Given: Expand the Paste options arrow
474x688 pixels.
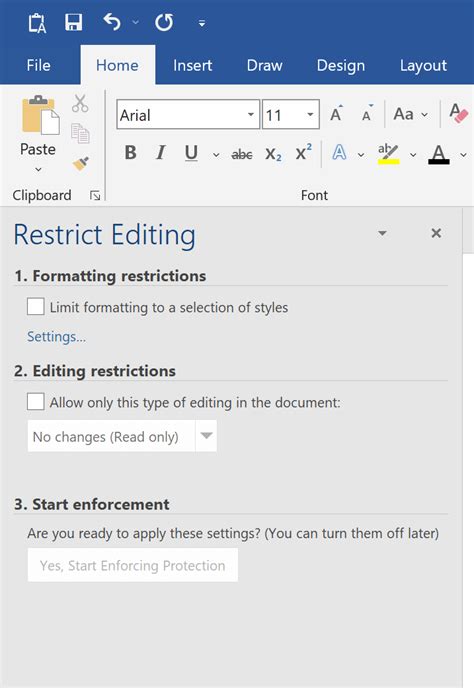Looking at the screenshot, I should (38, 169).
